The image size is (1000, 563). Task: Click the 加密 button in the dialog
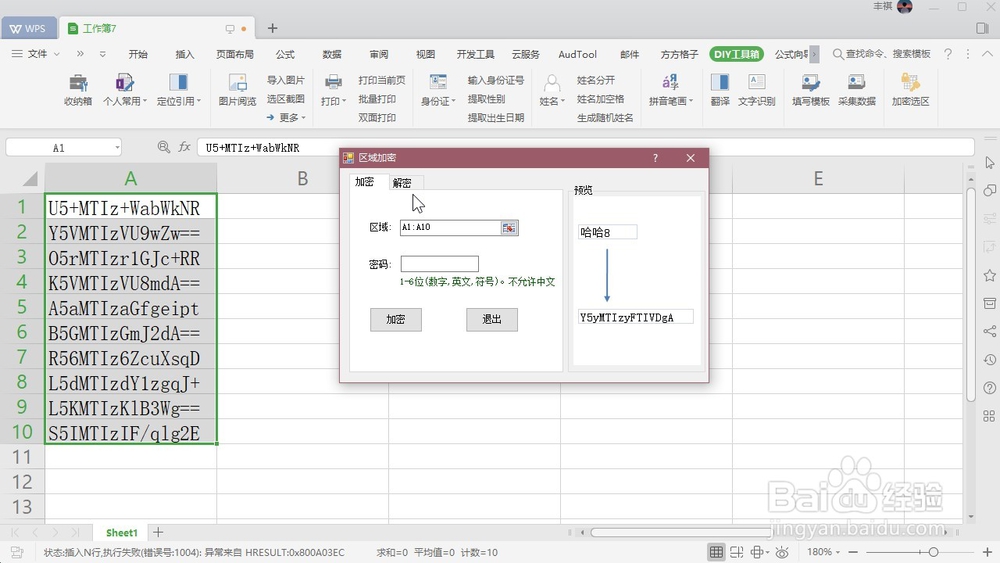click(395, 319)
